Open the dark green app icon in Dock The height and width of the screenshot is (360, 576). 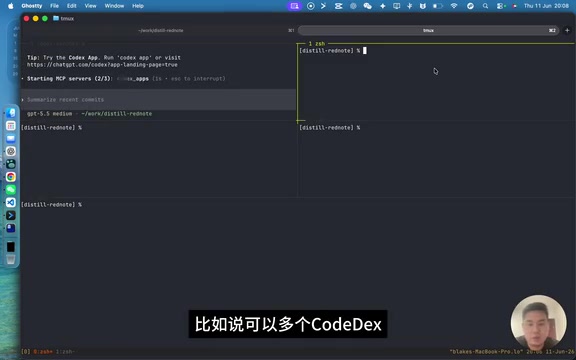coord(11,164)
